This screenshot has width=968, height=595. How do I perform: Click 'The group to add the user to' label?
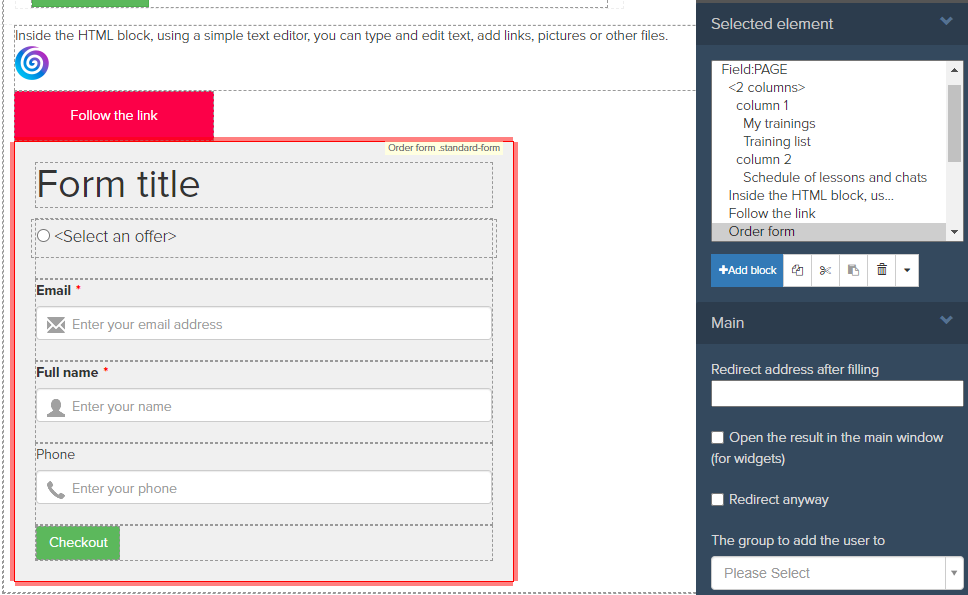pyautogui.click(x=798, y=541)
